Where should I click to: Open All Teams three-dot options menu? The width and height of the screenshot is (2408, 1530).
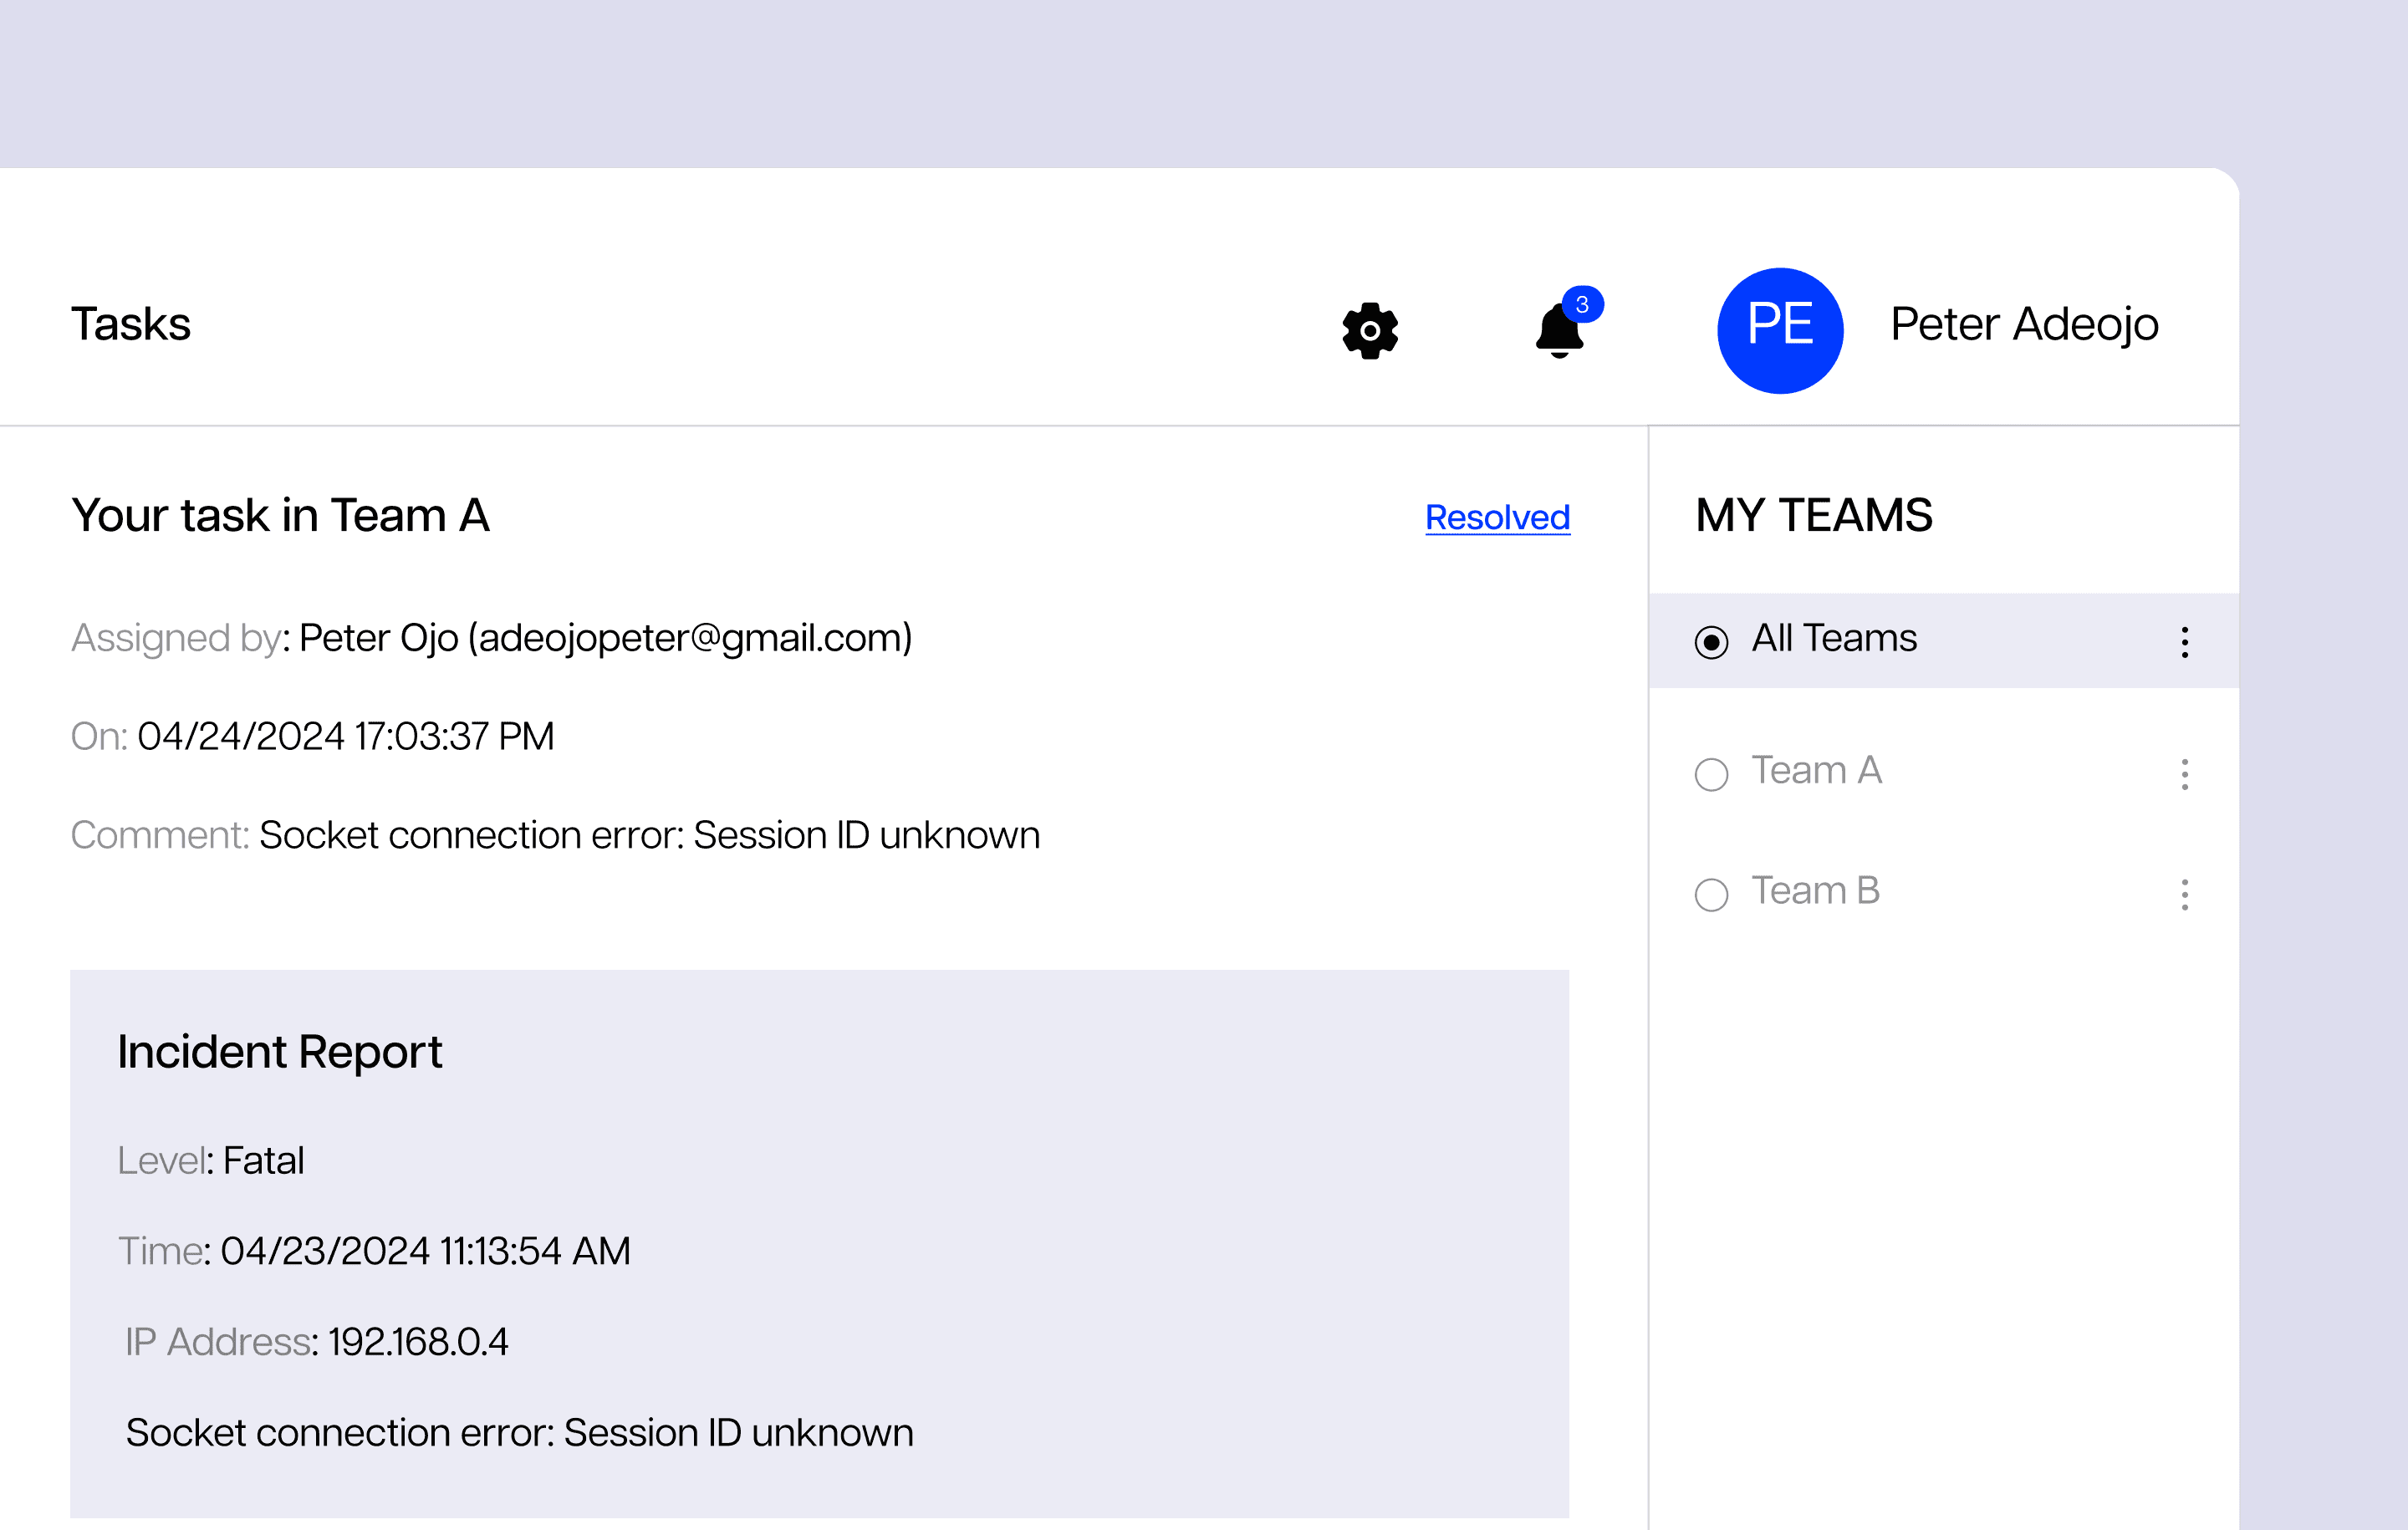tap(2184, 642)
